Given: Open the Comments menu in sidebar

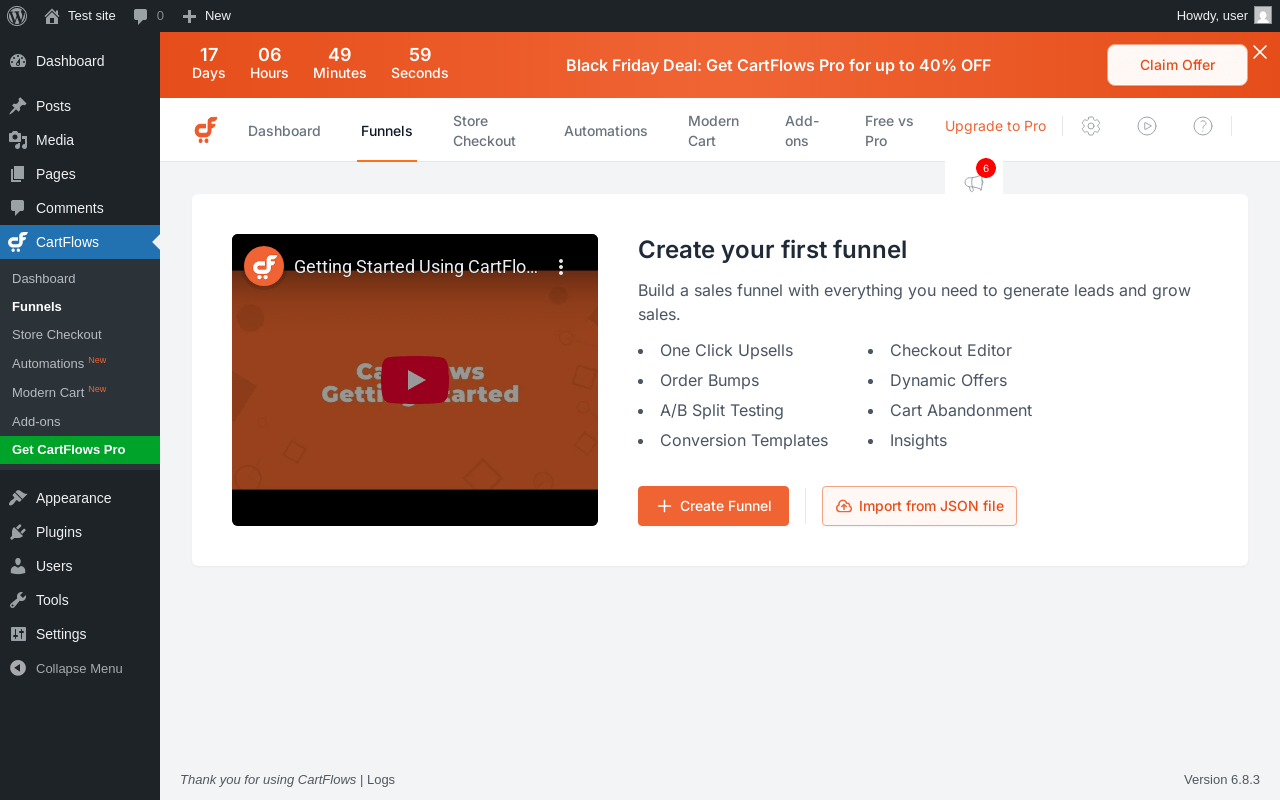Looking at the screenshot, I should point(80,208).
